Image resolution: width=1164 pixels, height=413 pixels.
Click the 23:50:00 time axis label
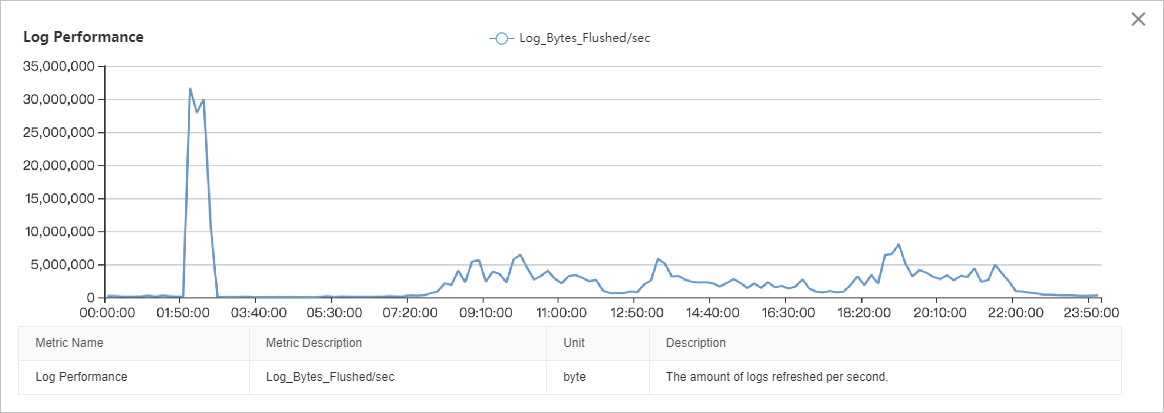click(x=1092, y=313)
